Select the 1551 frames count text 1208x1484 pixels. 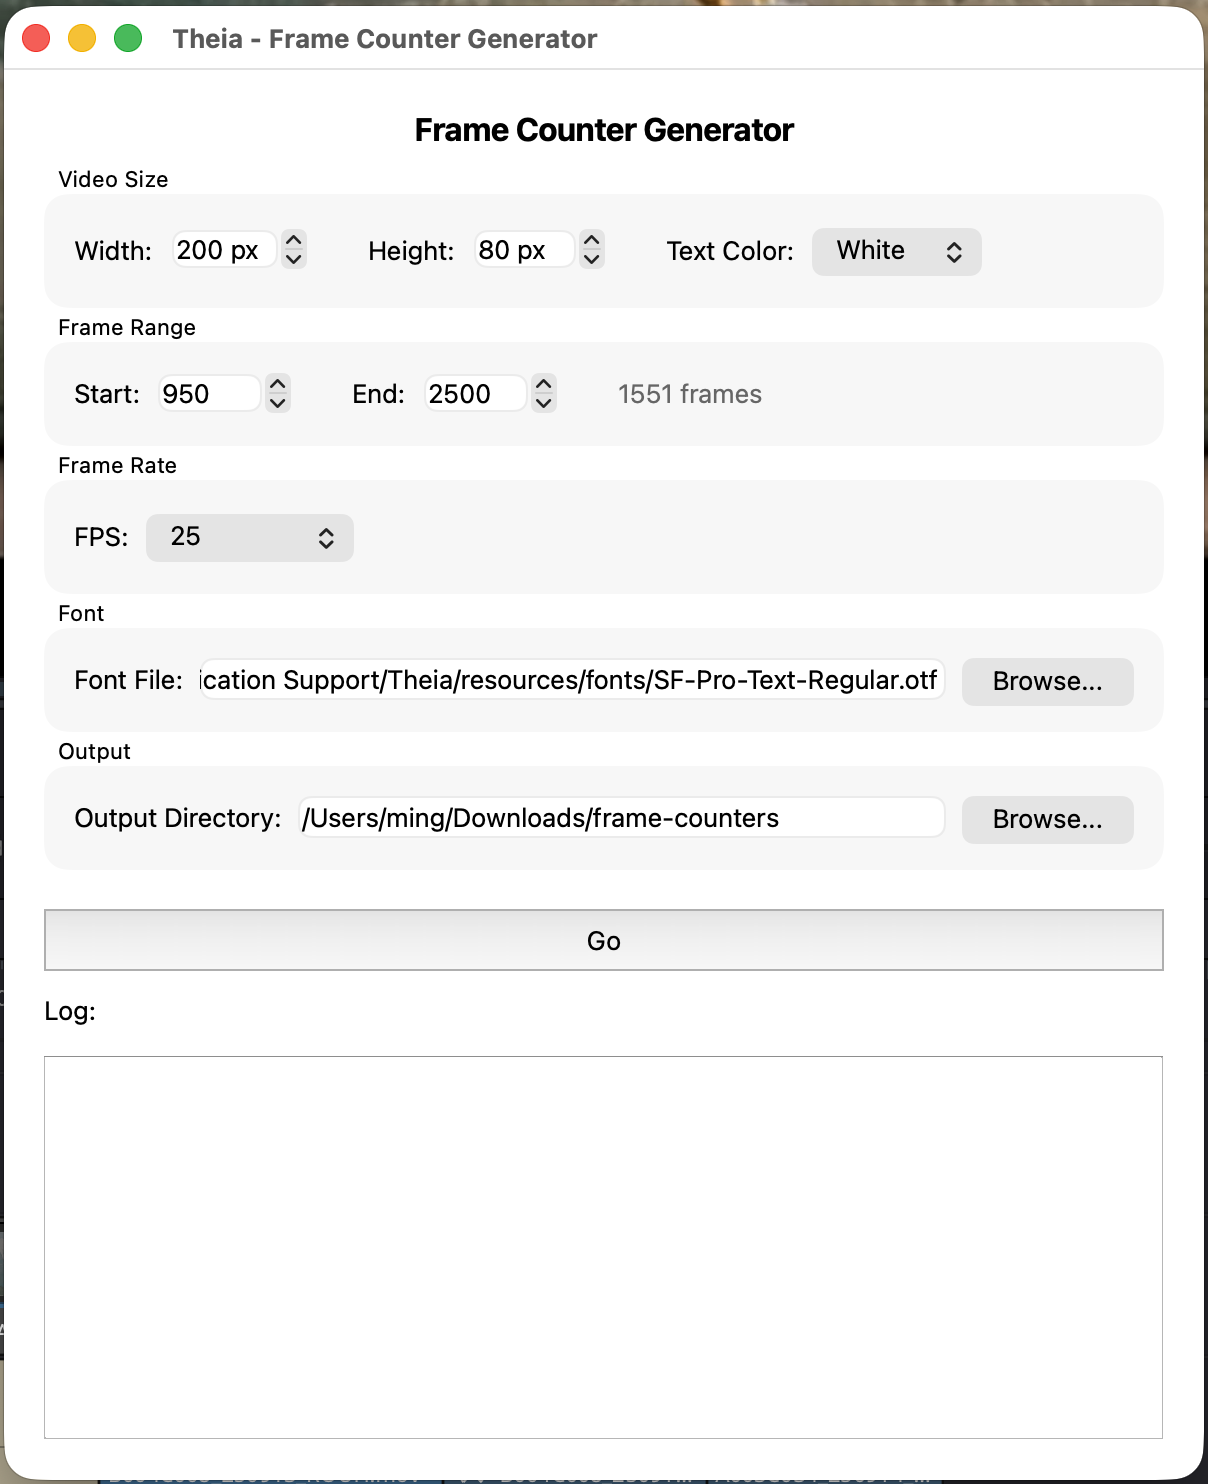coord(690,394)
